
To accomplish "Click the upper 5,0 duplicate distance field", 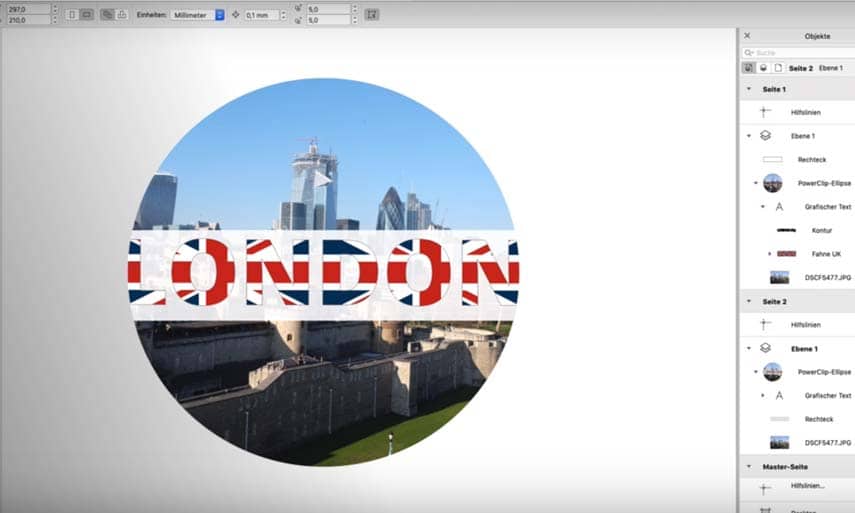I will click(x=328, y=9).
